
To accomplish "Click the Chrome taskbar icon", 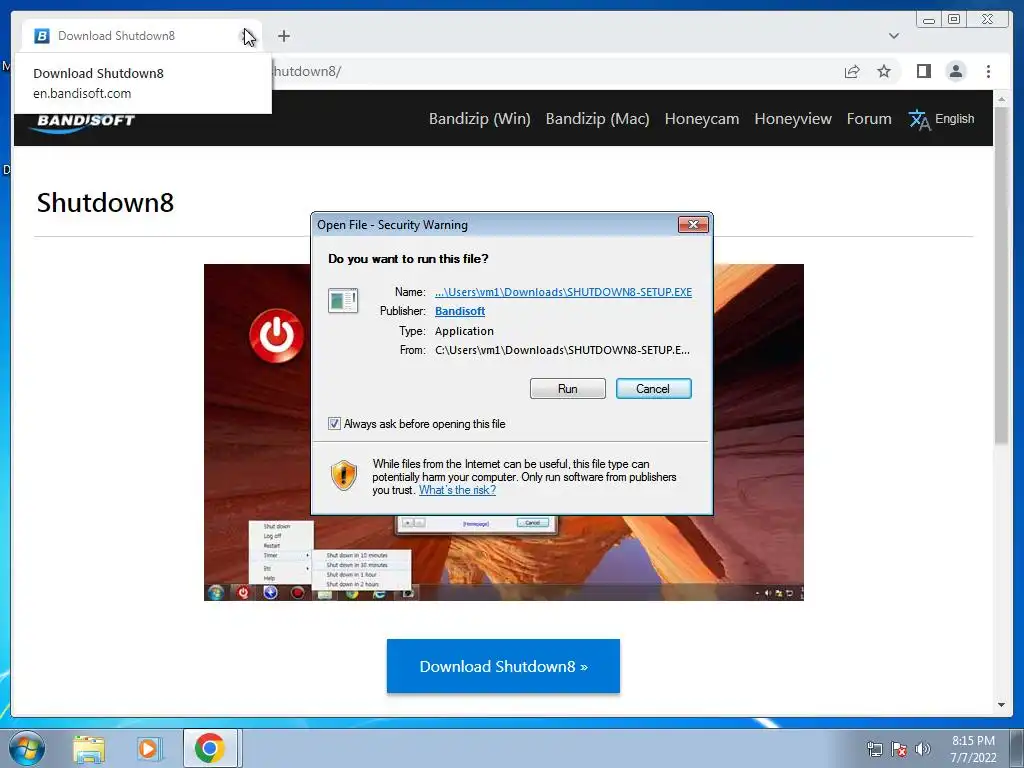I will (x=209, y=748).
